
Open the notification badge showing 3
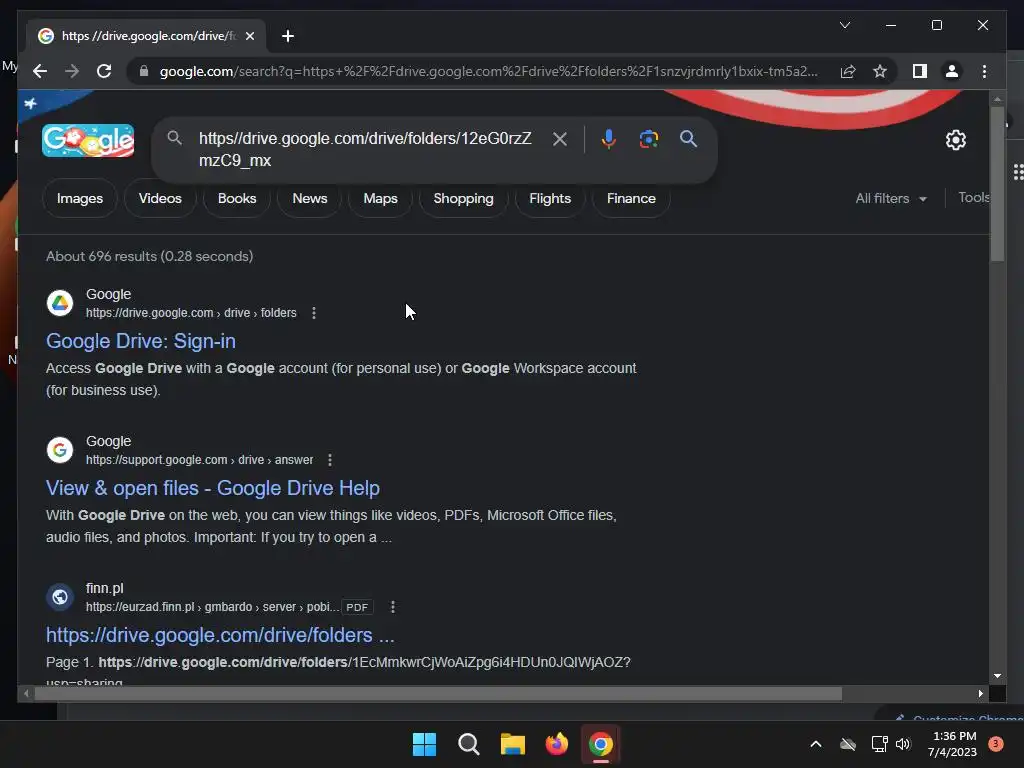[x=996, y=744]
